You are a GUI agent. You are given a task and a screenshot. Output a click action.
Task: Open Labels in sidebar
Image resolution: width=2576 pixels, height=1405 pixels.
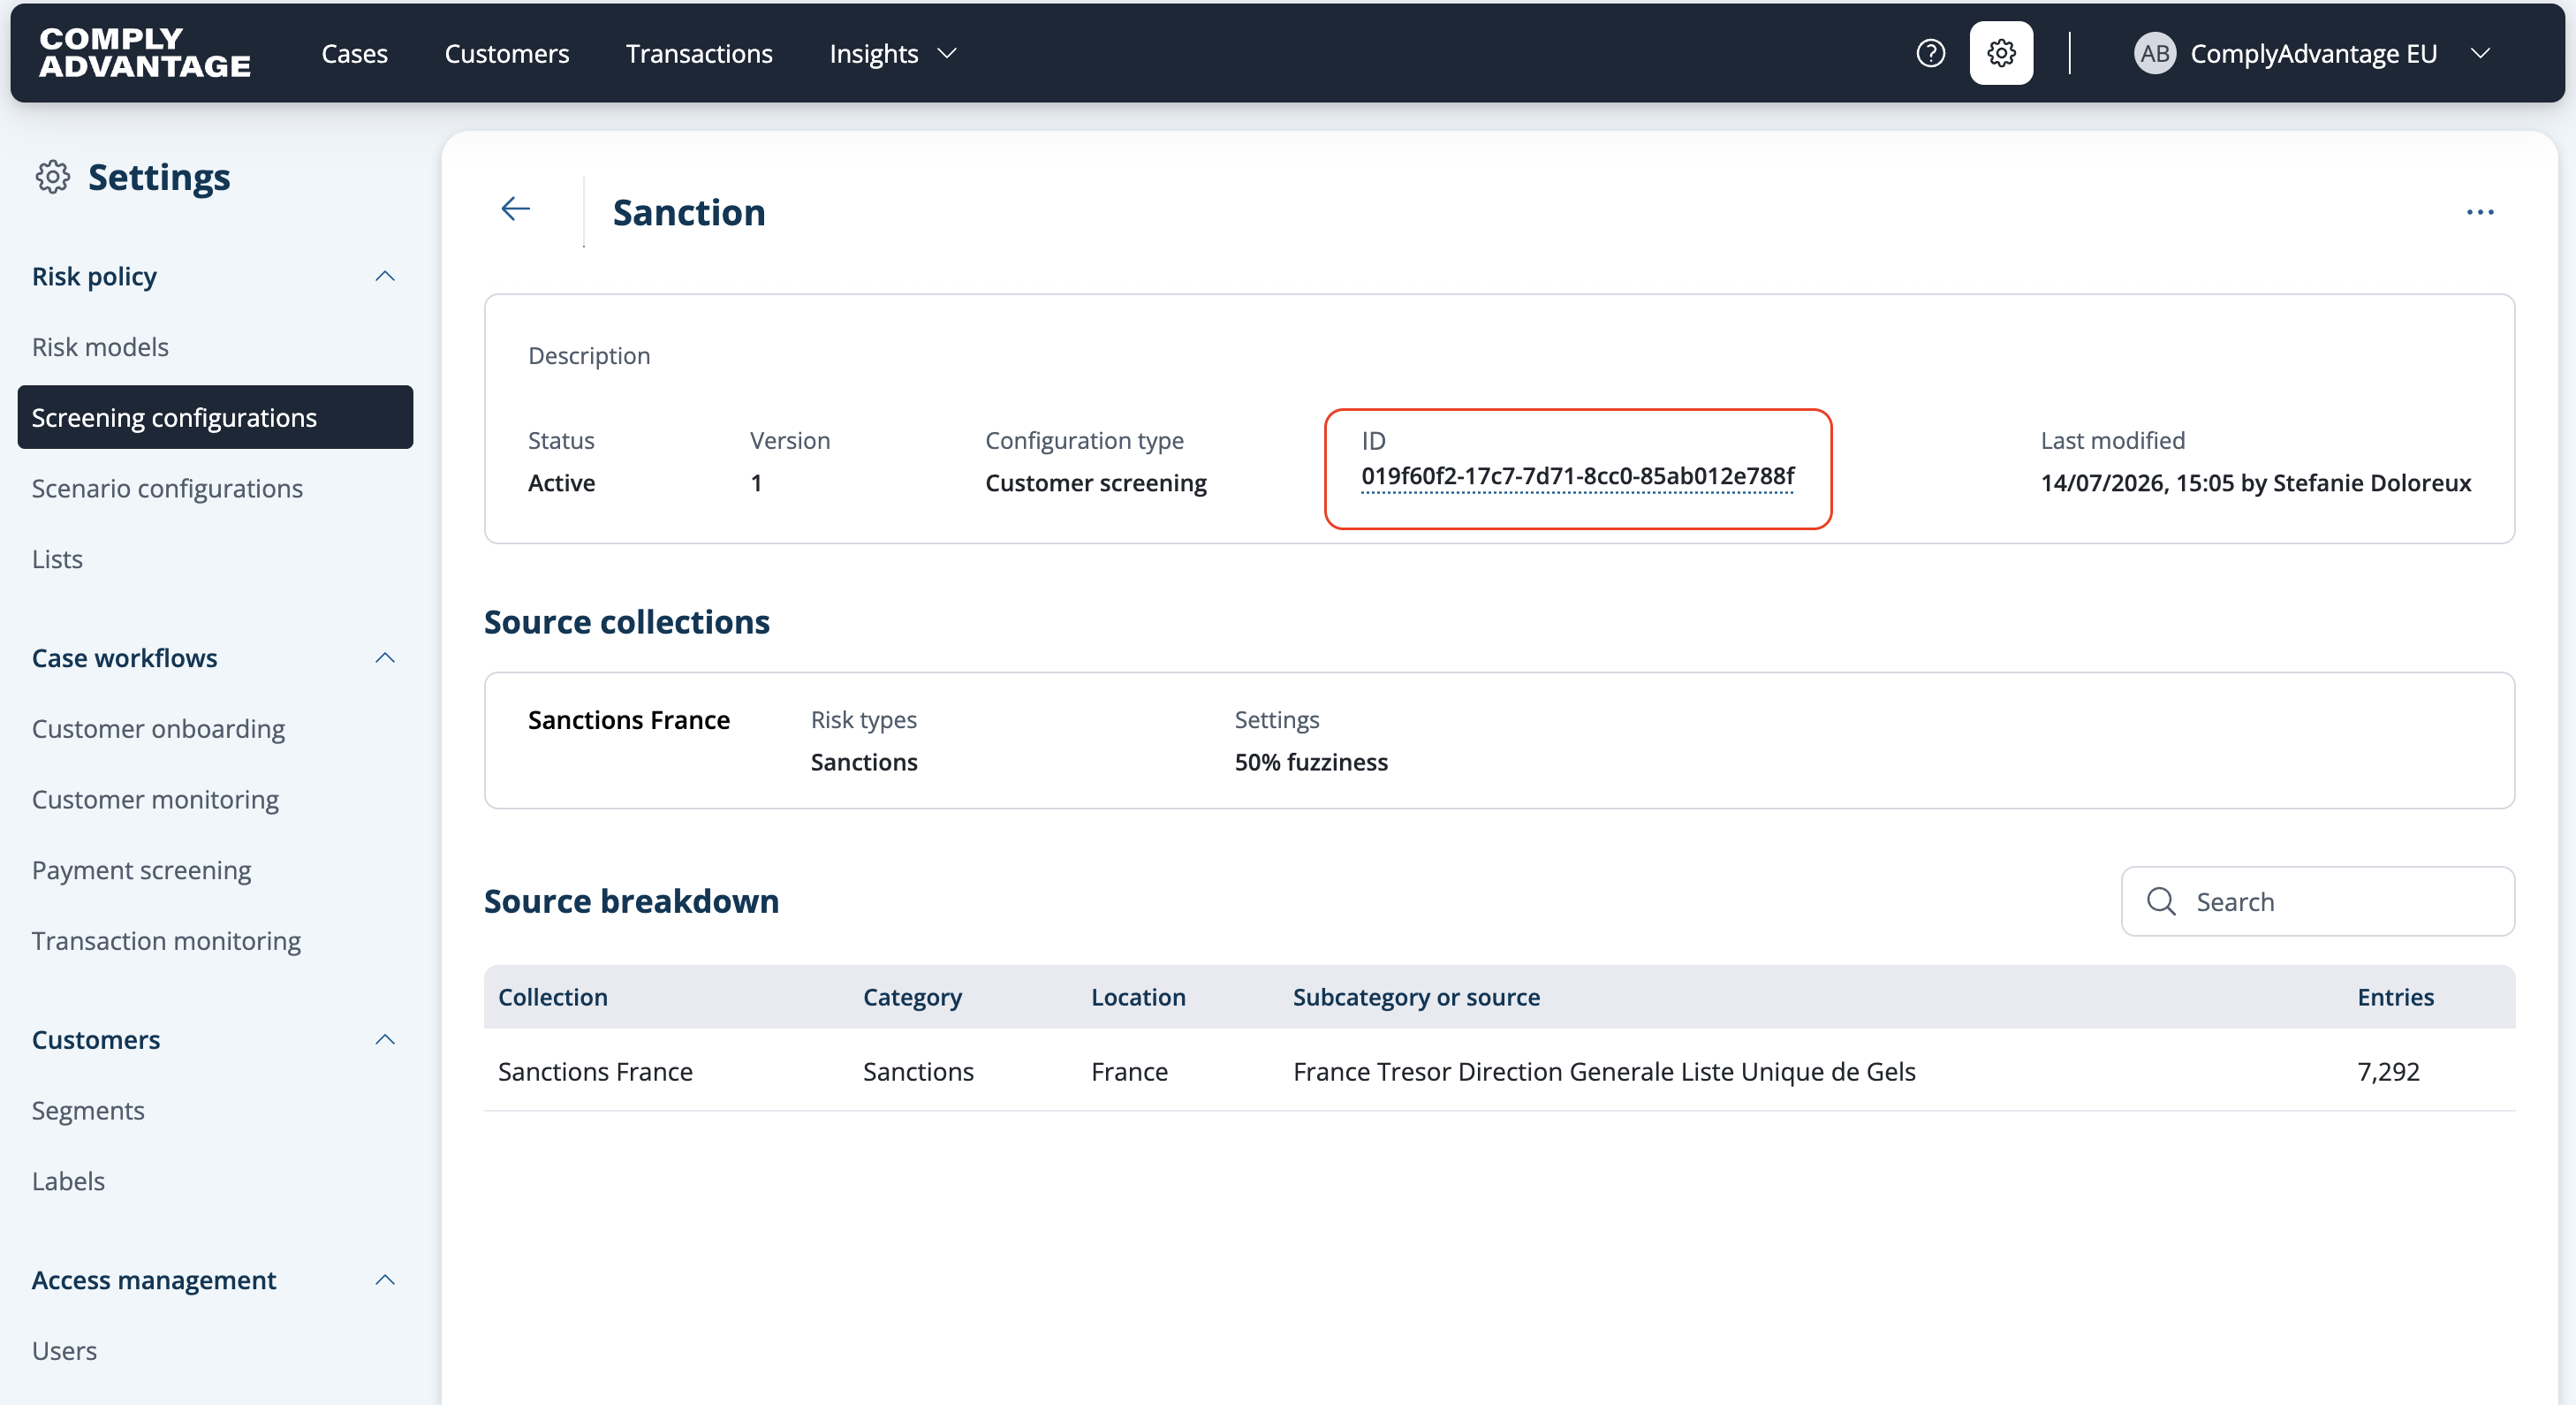(68, 1181)
